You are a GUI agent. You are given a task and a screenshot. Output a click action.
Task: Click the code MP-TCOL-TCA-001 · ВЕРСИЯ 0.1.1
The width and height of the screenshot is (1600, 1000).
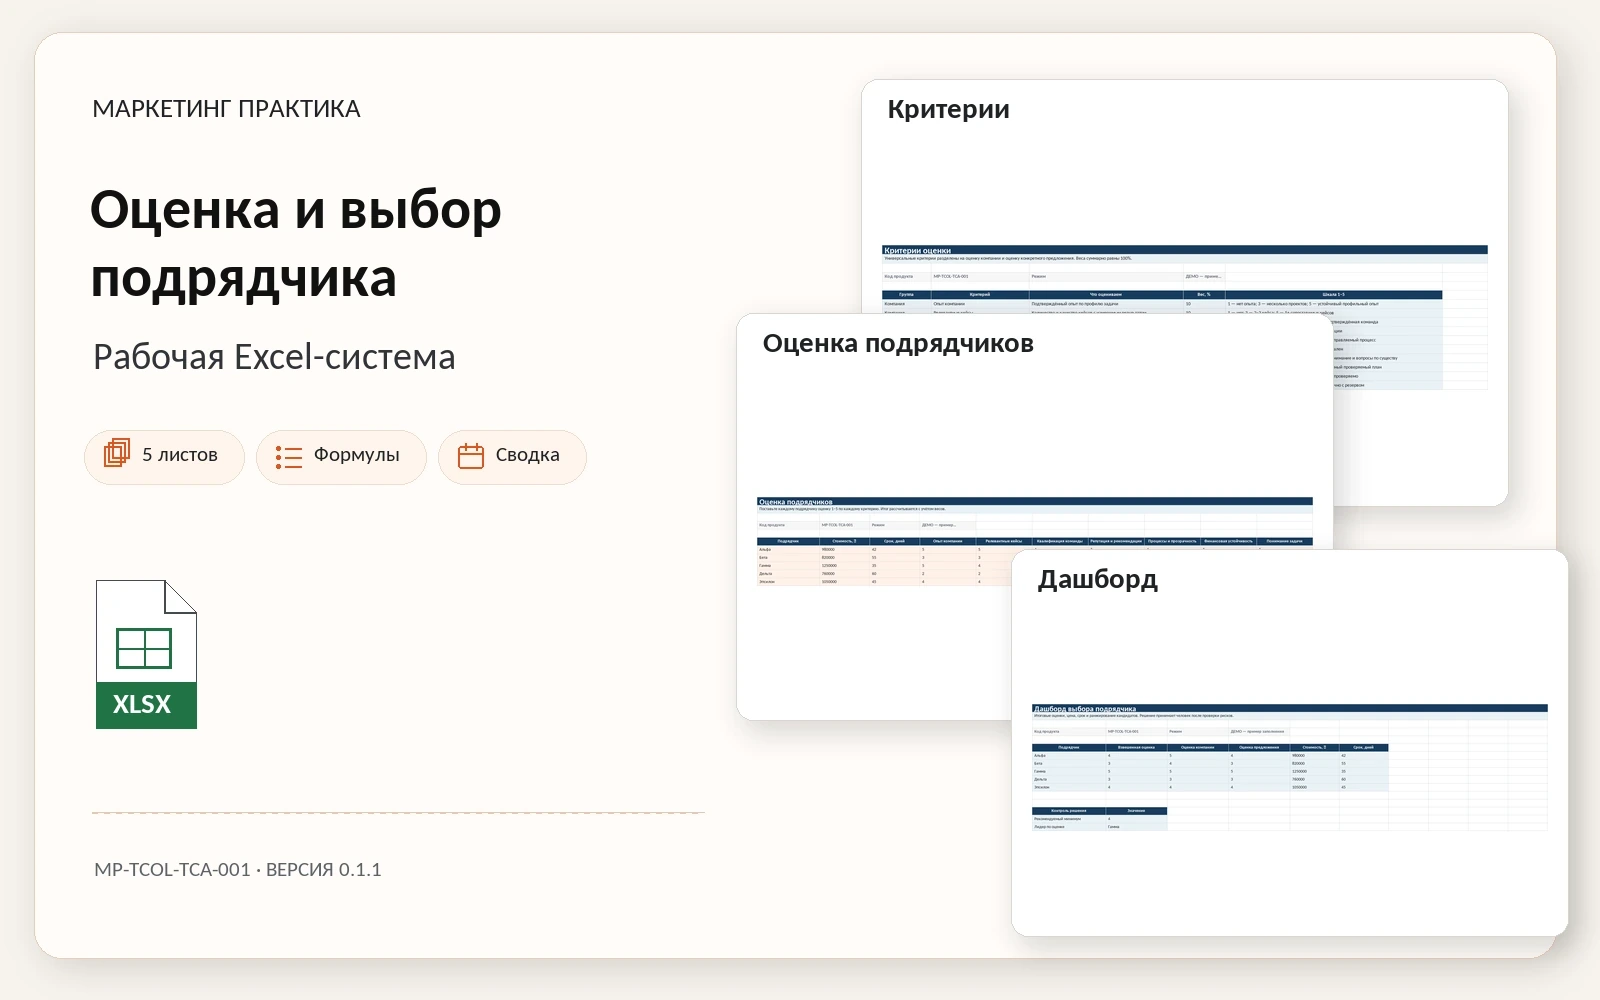coord(238,869)
